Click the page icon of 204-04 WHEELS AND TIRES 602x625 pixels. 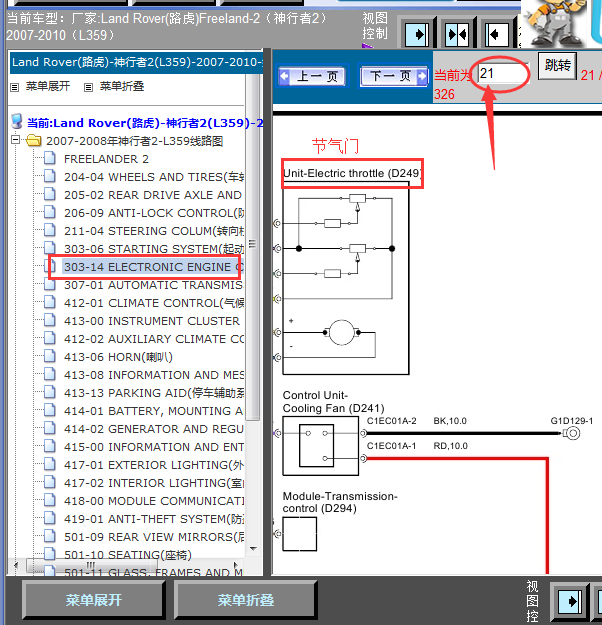pos(50,176)
